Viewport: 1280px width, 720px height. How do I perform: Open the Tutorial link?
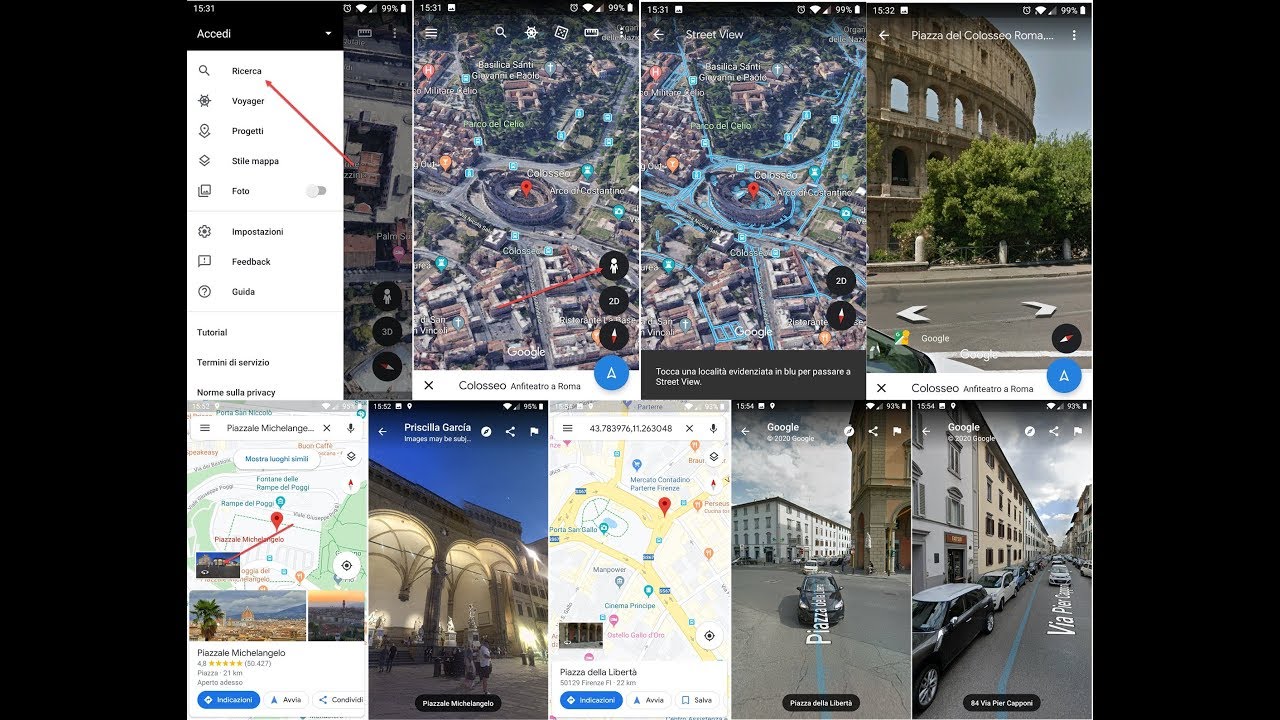pyautogui.click(x=212, y=333)
